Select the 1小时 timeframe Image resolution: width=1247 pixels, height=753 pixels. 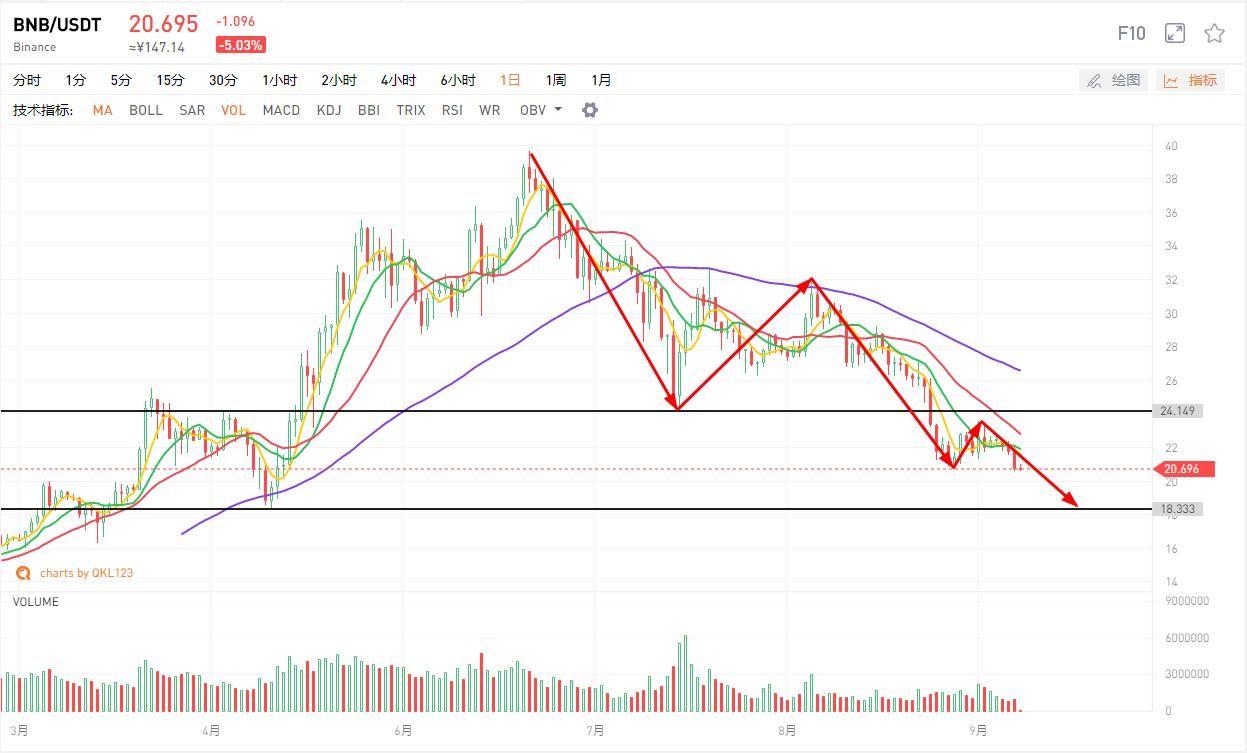[x=280, y=80]
